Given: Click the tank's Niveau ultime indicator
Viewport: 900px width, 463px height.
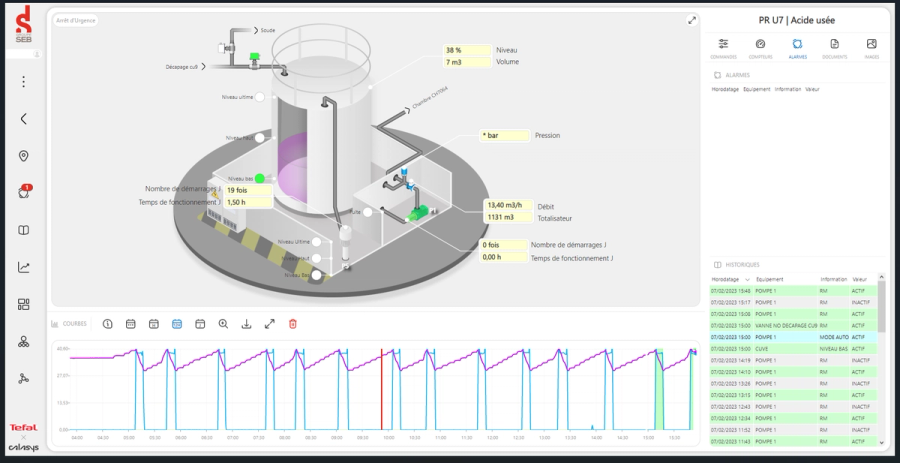Looking at the screenshot, I should point(259,97).
